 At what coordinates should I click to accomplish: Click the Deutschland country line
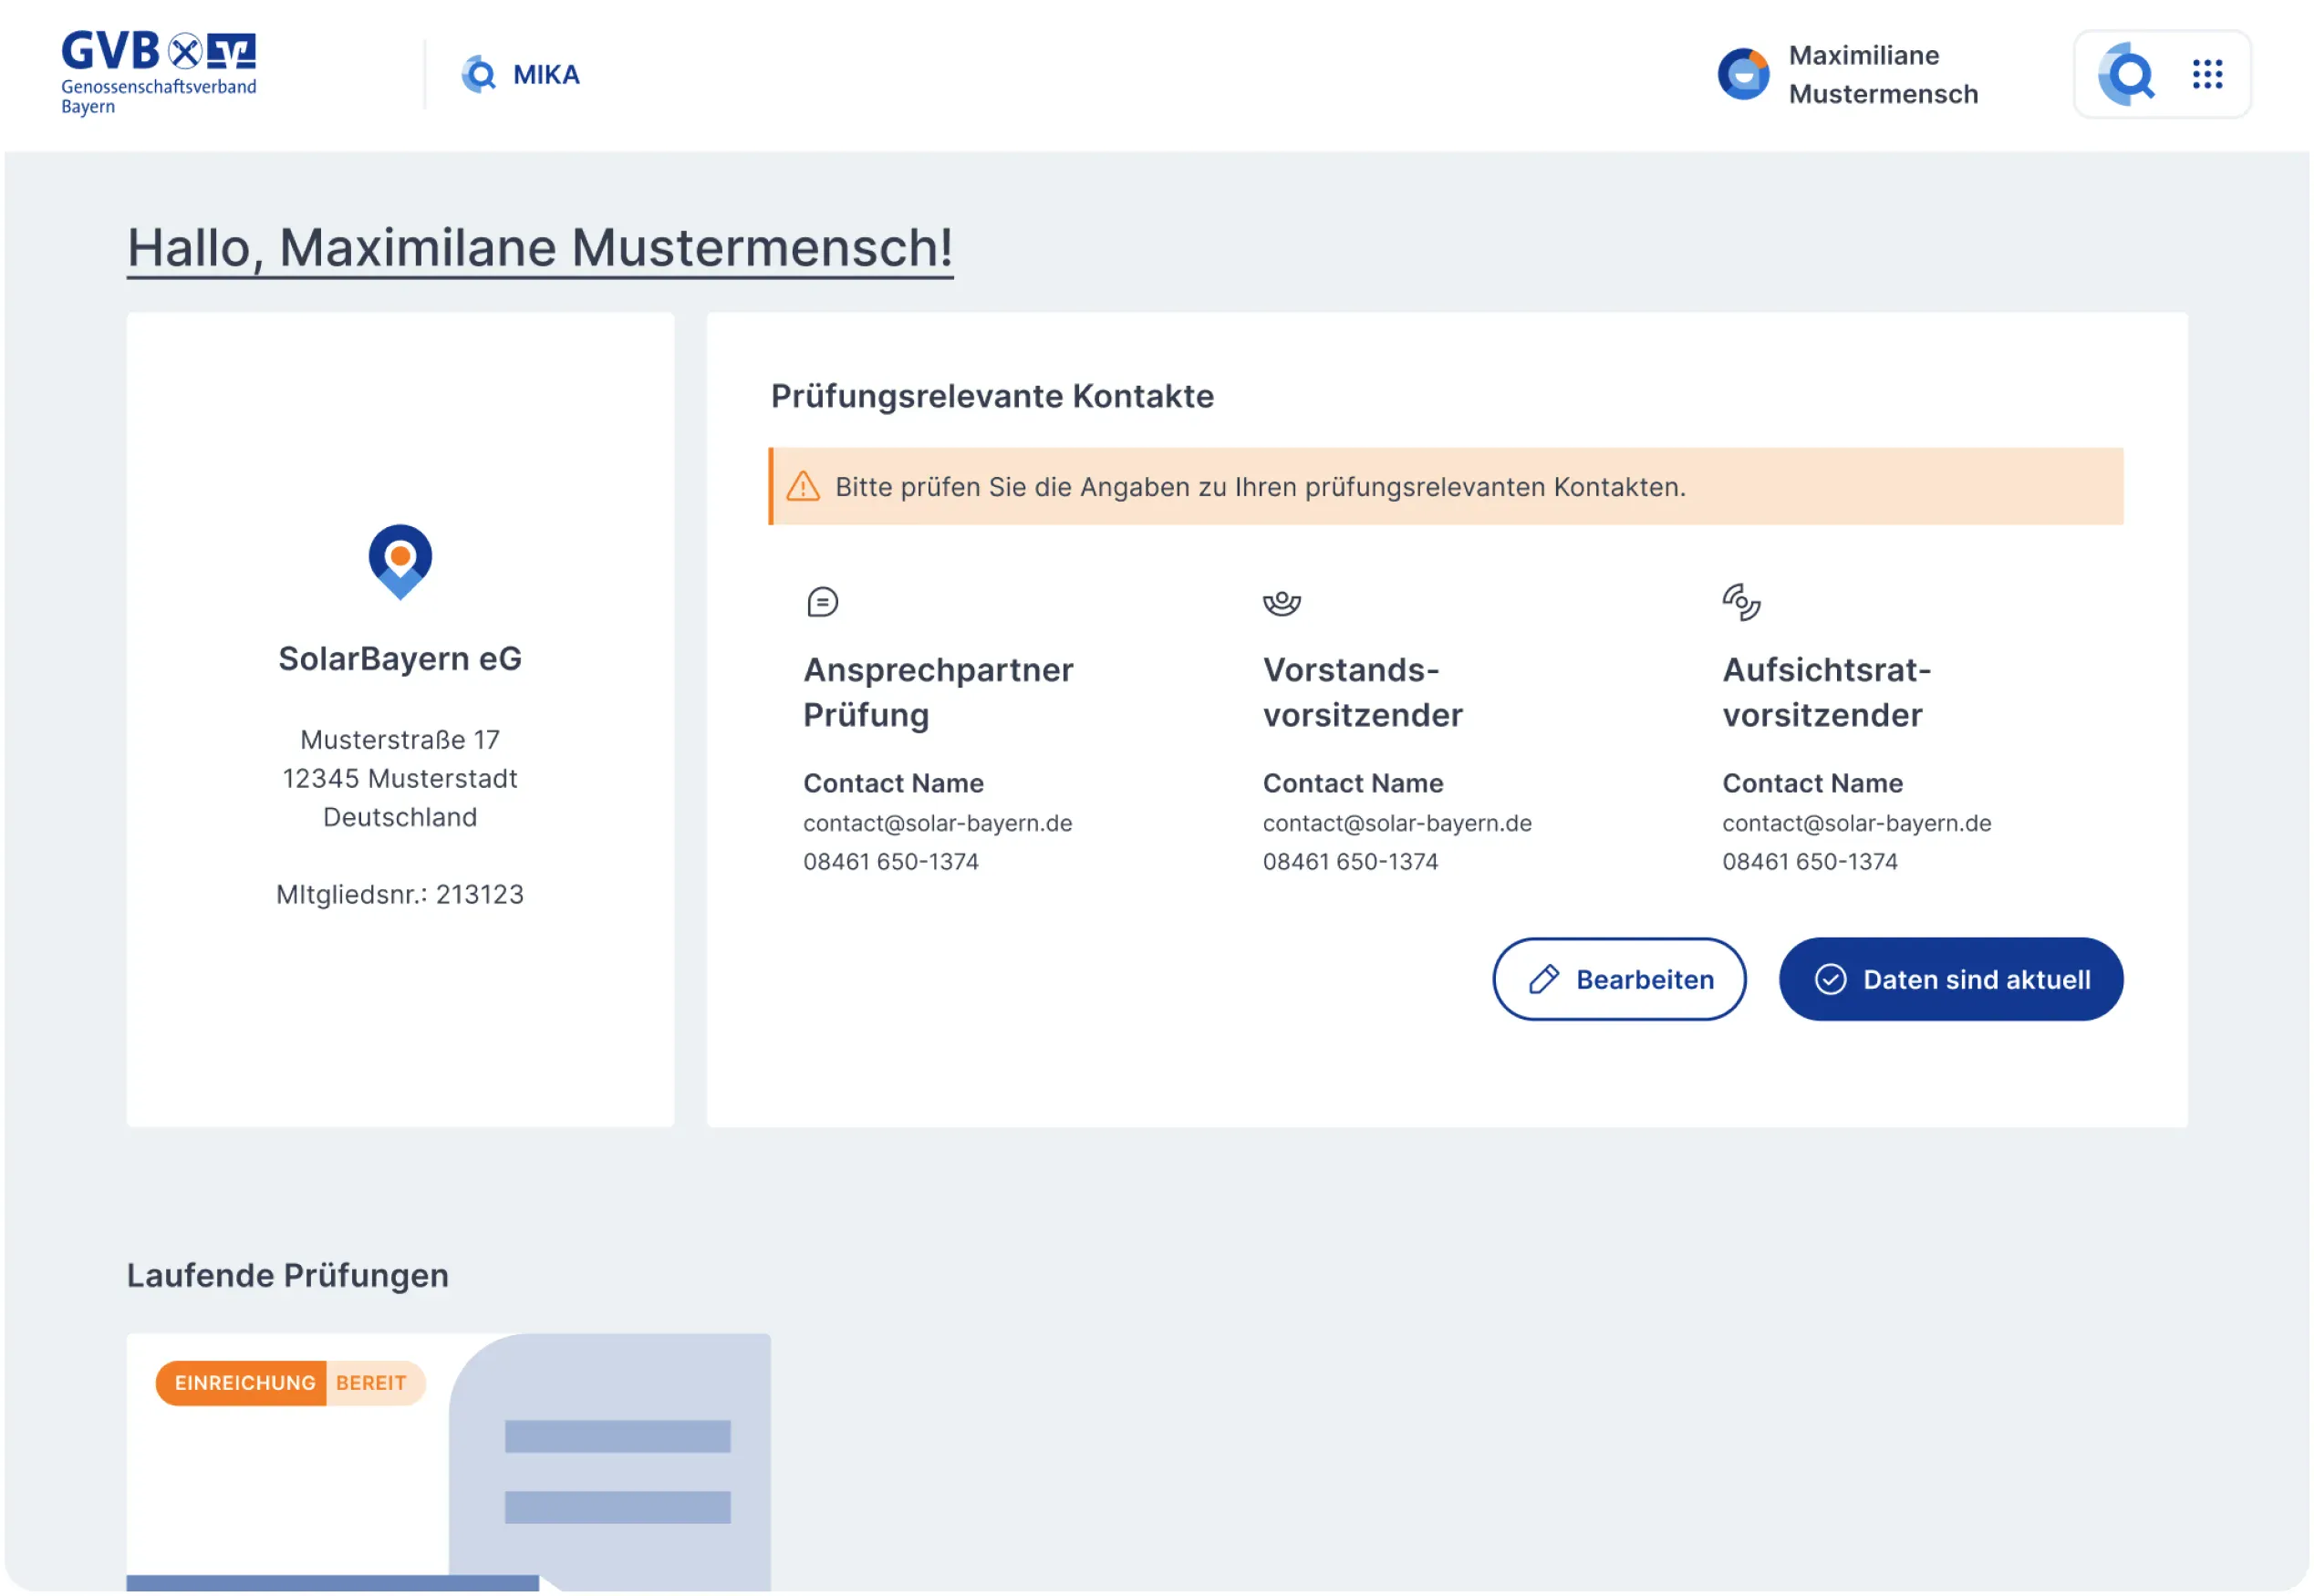click(400, 818)
